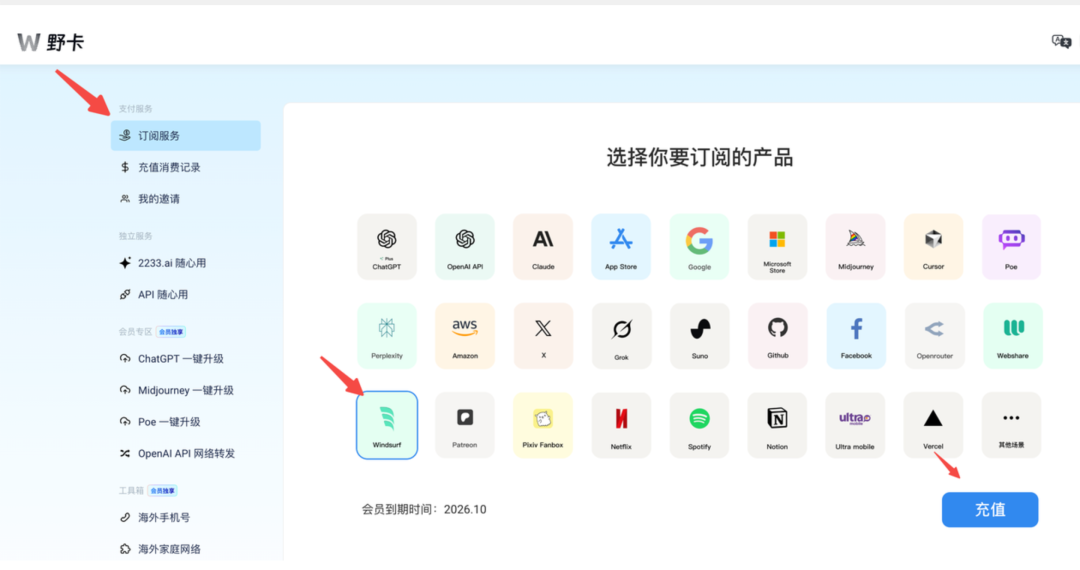Click 会员独享 badge beside 工具箱
Screen dimensions: 1080x570
click(x=163, y=491)
